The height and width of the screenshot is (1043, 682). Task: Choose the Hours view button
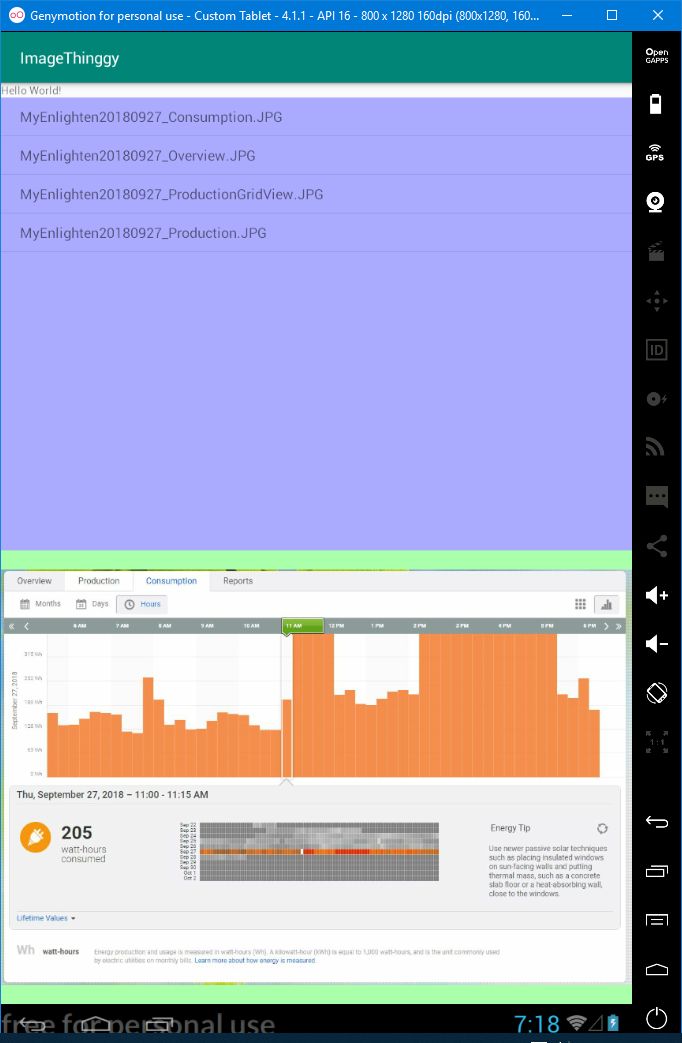142,604
